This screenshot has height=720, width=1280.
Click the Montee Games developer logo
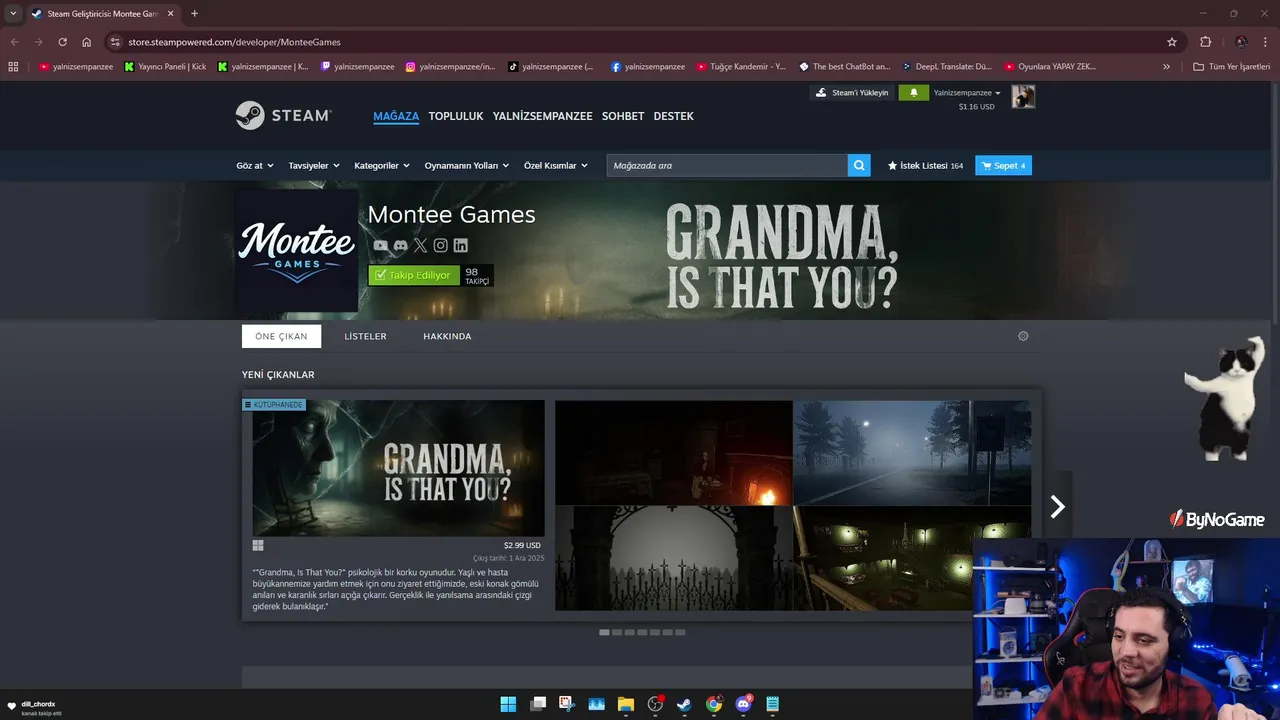(x=296, y=251)
